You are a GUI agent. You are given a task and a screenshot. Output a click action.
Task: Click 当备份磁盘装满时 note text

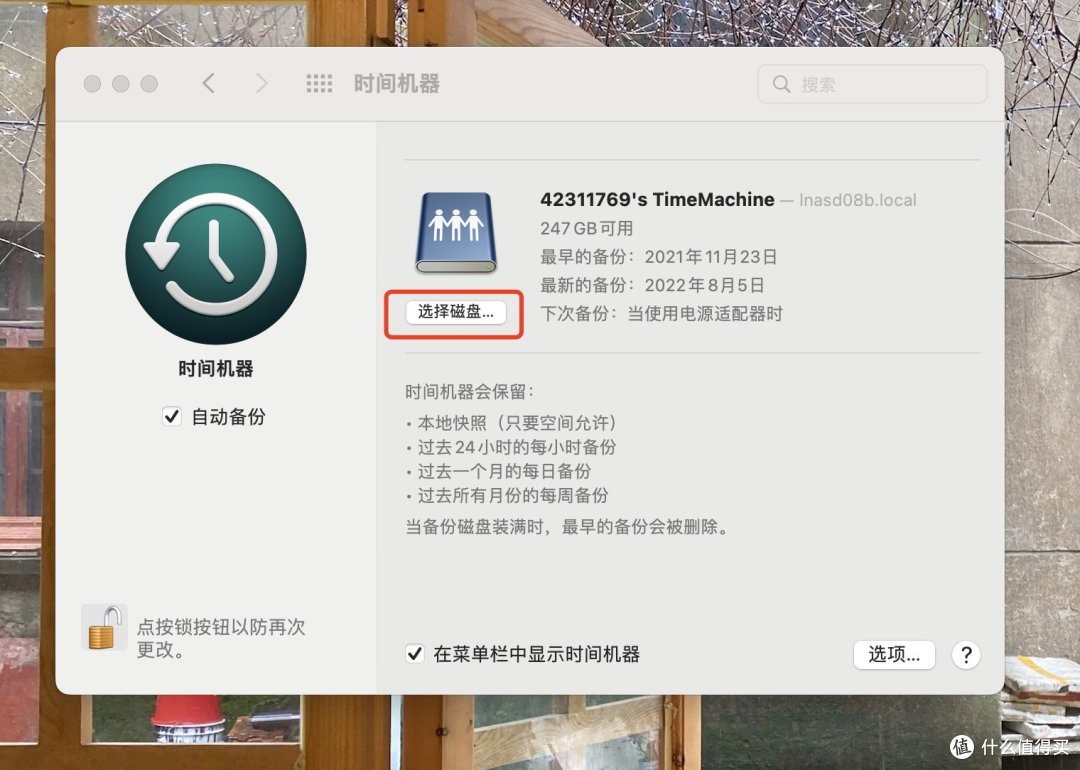point(566,527)
